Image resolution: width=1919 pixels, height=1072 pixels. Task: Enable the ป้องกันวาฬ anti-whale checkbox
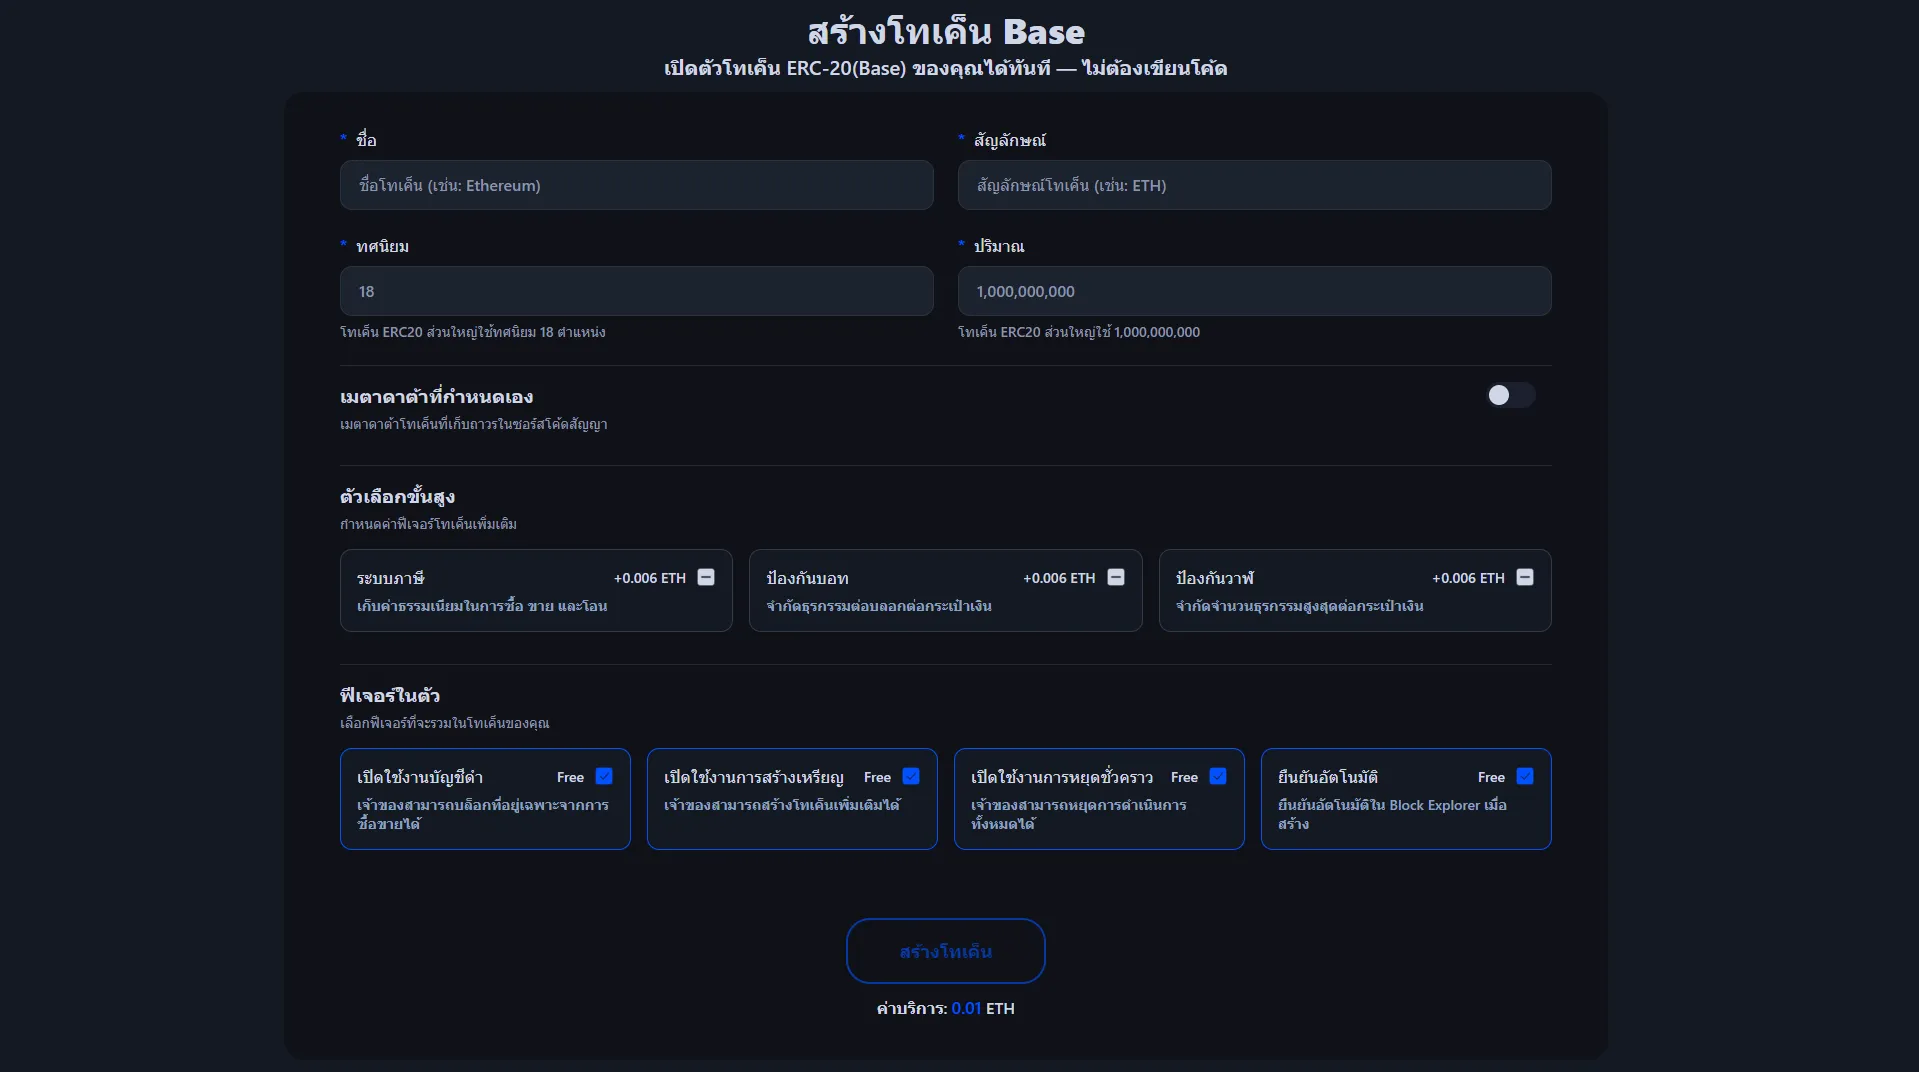click(1525, 577)
